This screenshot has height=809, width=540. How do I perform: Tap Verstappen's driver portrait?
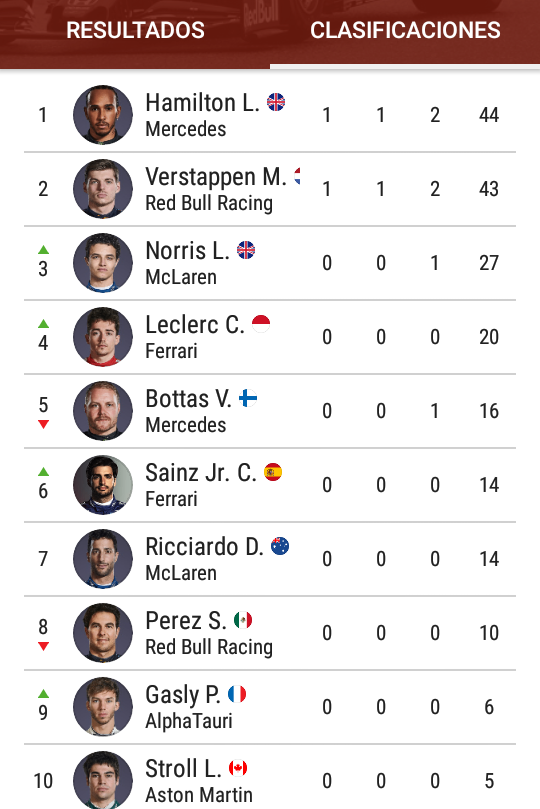click(x=103, y=188)
